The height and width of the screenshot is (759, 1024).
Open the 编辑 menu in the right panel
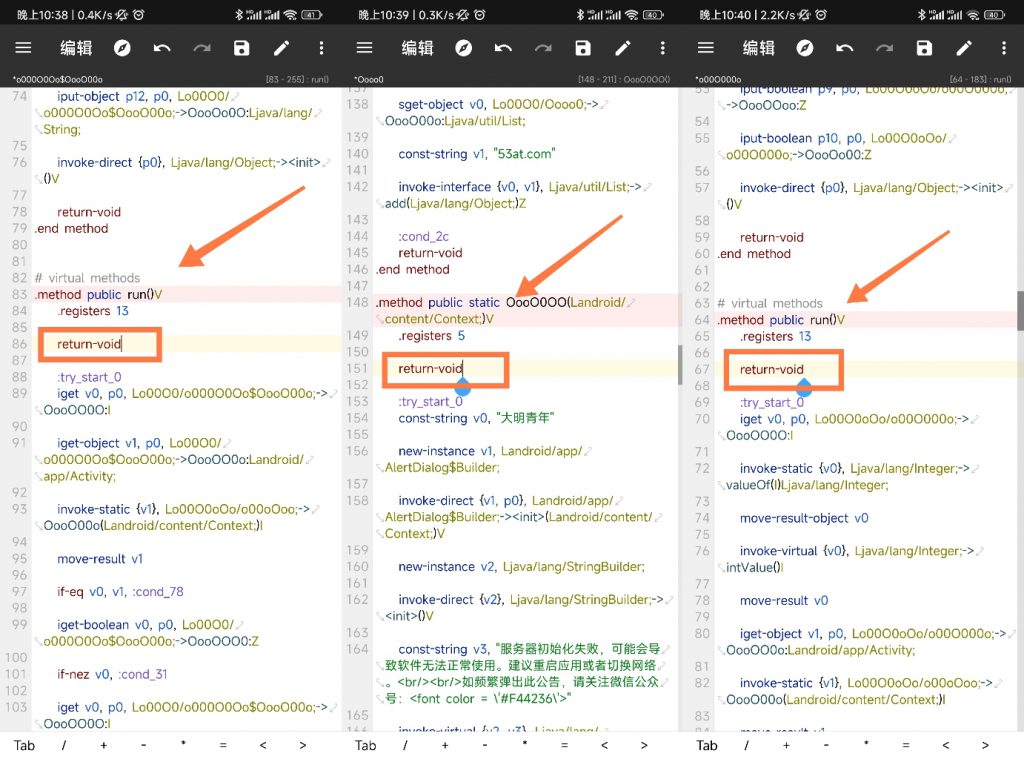760,47
